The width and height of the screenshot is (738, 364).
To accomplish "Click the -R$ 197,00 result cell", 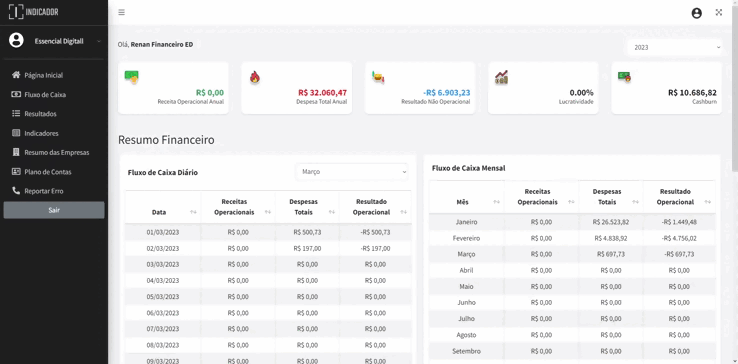I will [x=375, y=248].
